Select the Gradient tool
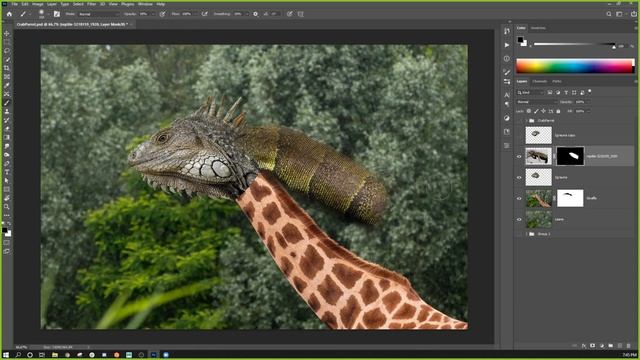 pyautogui.click(x=7, y=137)
